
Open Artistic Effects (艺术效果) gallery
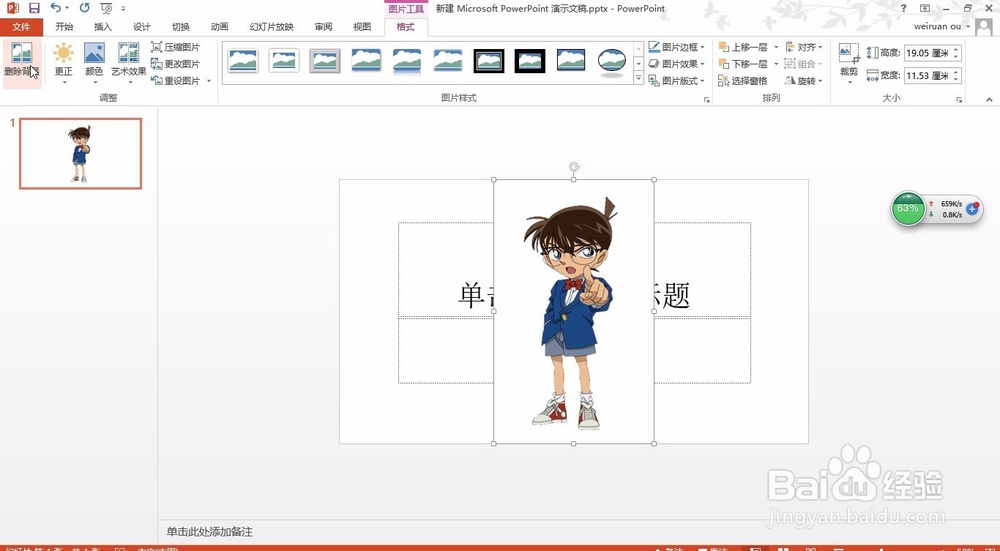point(129,62)
